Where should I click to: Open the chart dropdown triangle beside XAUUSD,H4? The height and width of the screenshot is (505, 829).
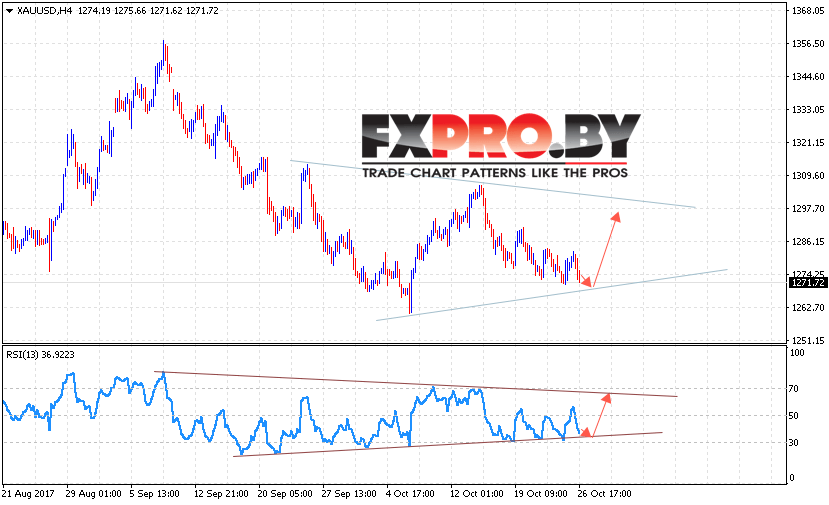click(x=10, y=11)
